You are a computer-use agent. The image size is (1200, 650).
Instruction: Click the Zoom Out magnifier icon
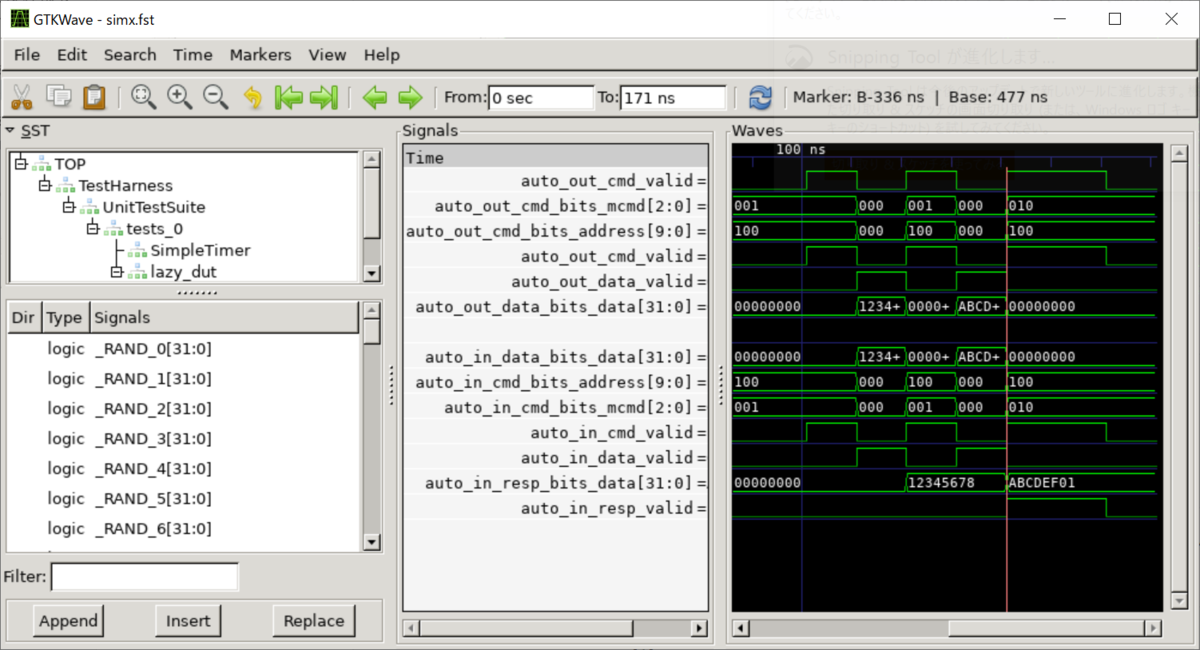coord(215,97)
